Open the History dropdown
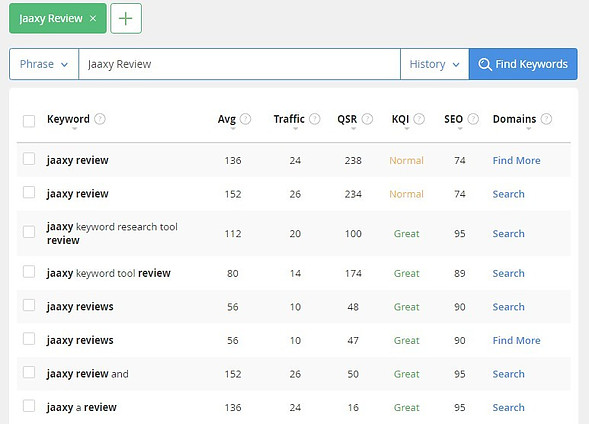 435,64
